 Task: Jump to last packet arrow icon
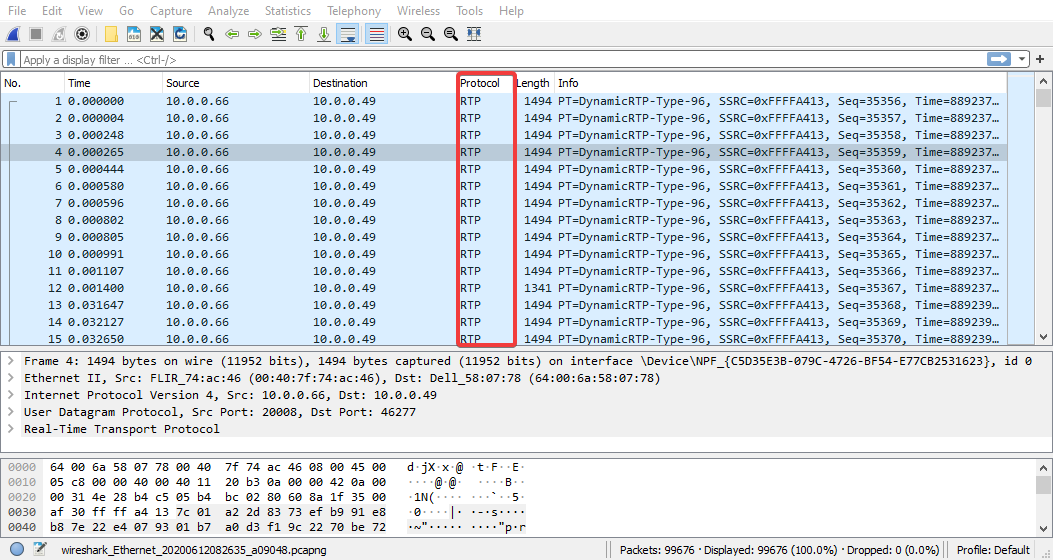click(324, 34)
